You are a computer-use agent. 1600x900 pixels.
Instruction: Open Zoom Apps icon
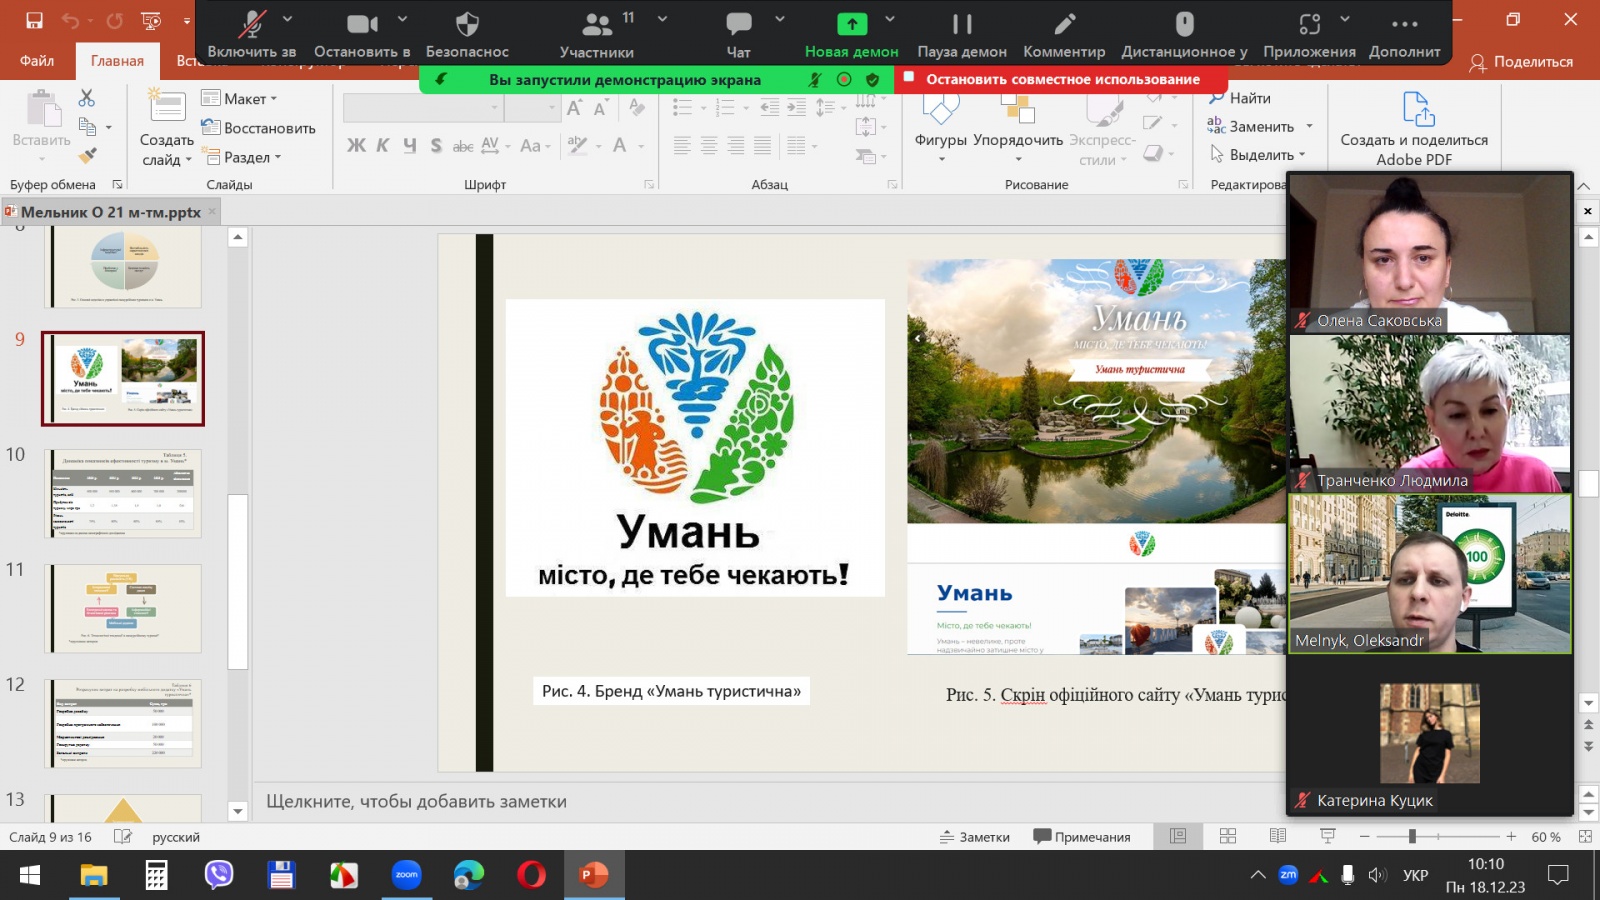click(x=1310, y=24)
